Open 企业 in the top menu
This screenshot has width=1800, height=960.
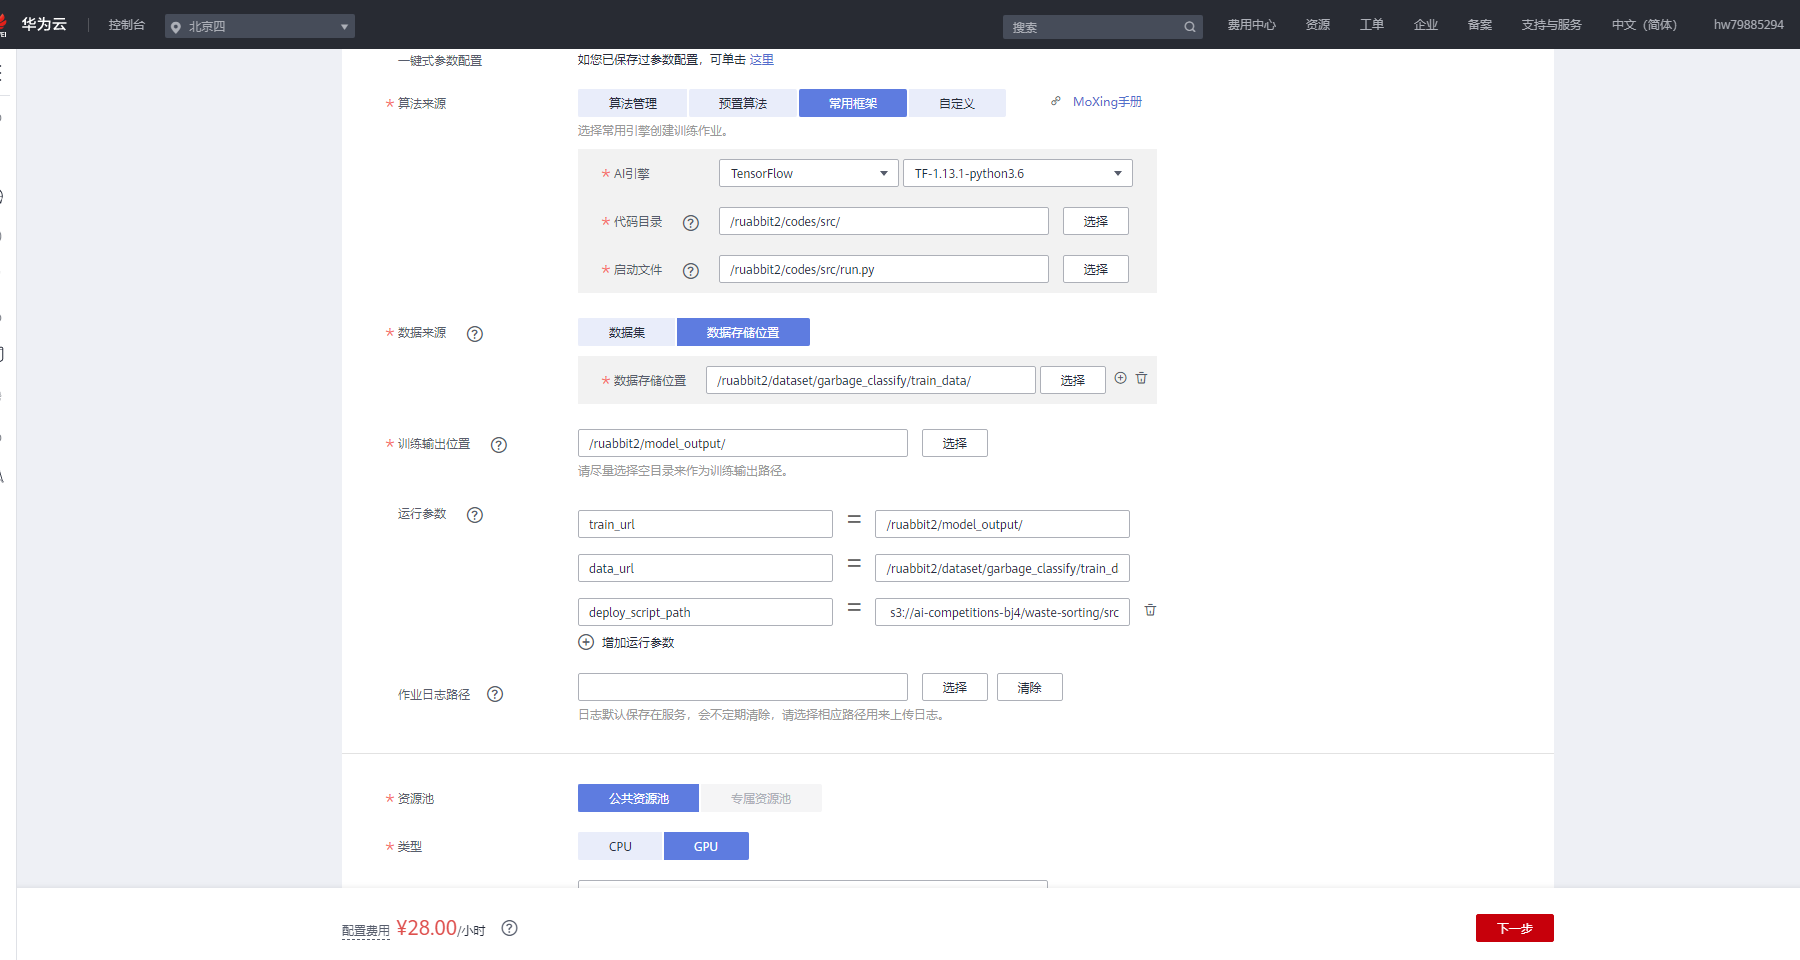click(1426, 25)
